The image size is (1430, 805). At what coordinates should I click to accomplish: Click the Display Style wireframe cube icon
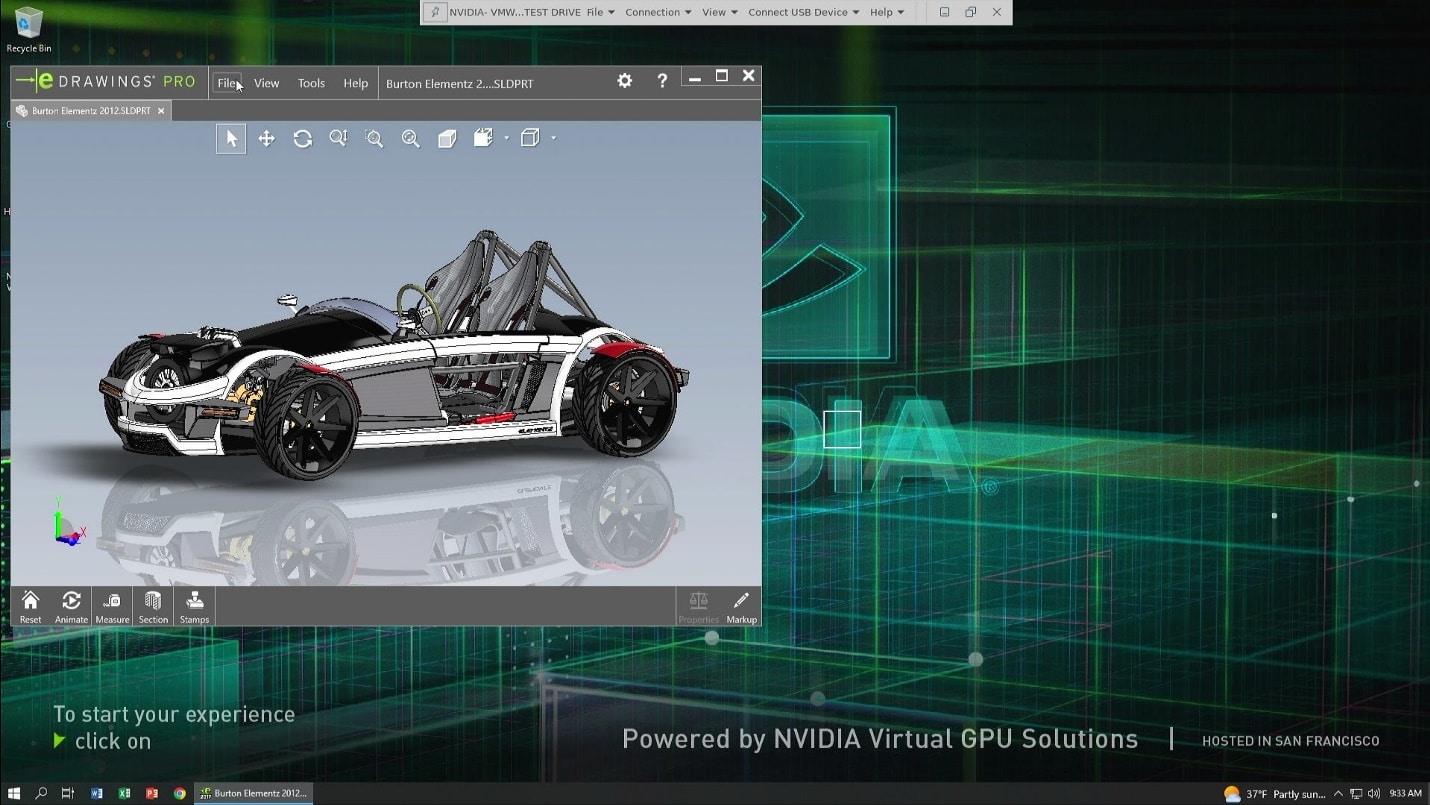pos(530,138)
